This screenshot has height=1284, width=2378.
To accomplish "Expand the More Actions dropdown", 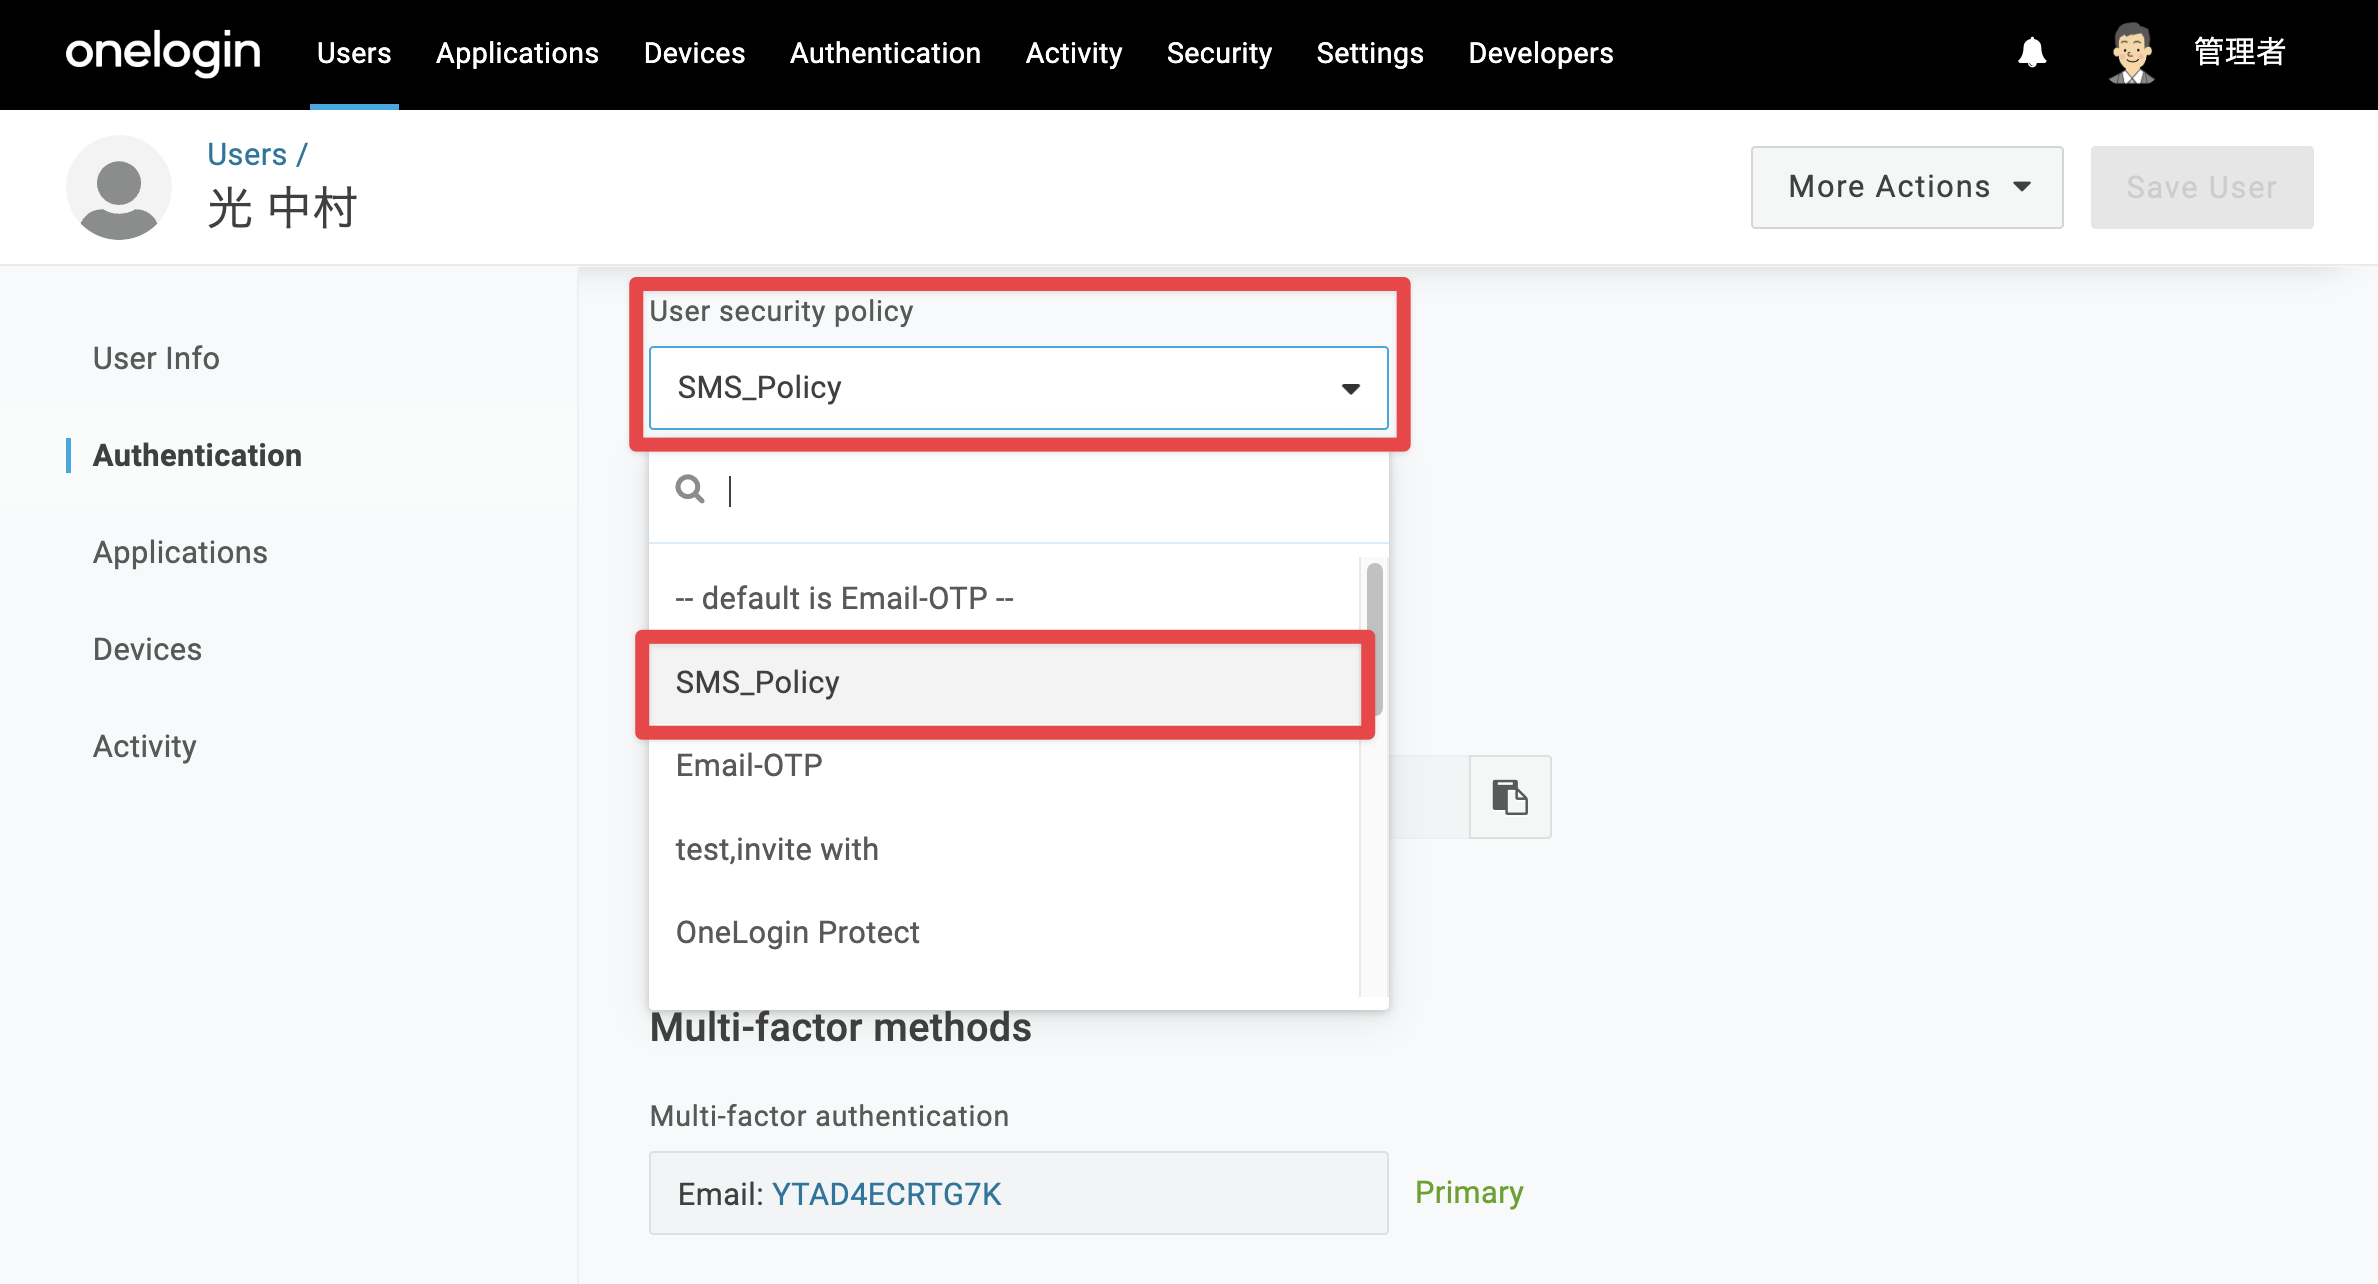I will coord(1907,187).
